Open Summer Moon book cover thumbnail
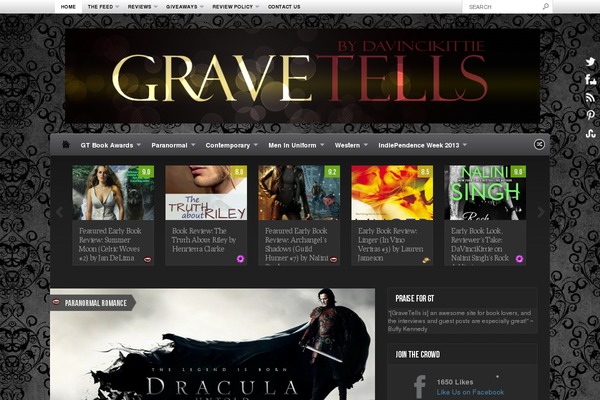The width and height of the screenshot is (600, 400). pos(113,193)
